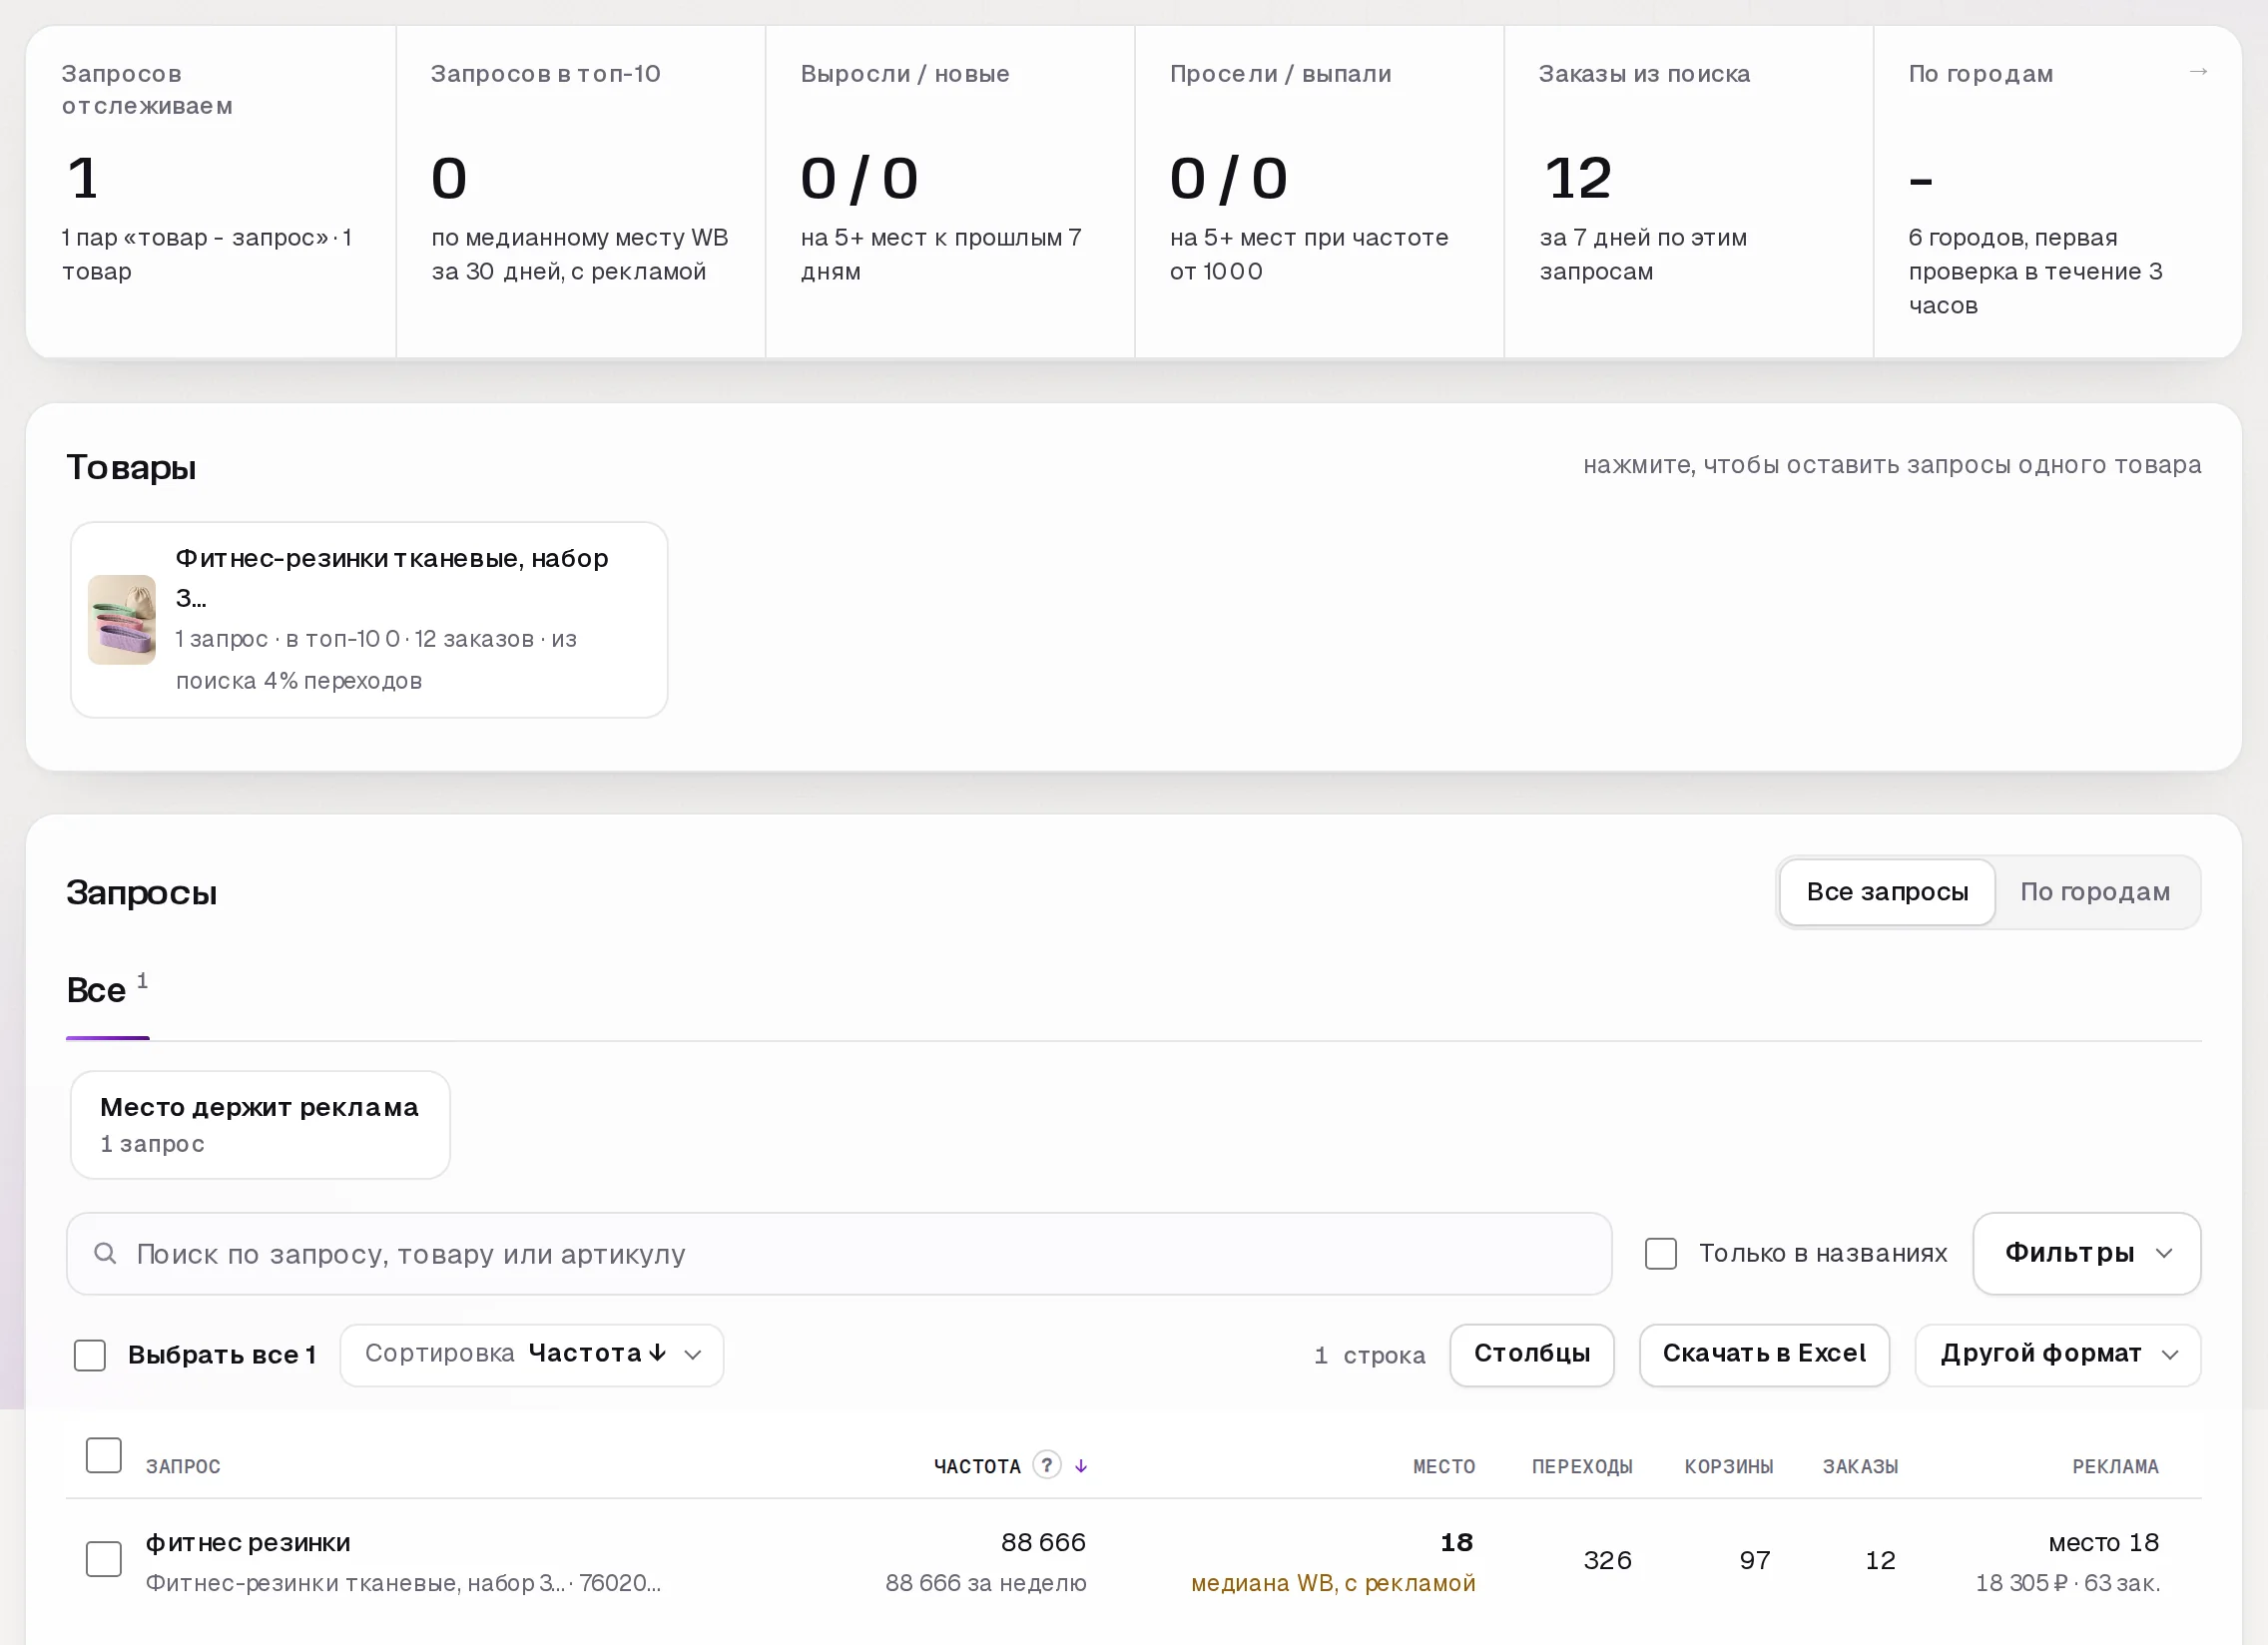Focus the Поиск по запросу search field
Viewport: 2268px width, 1645px height.
coord(838,1253)
